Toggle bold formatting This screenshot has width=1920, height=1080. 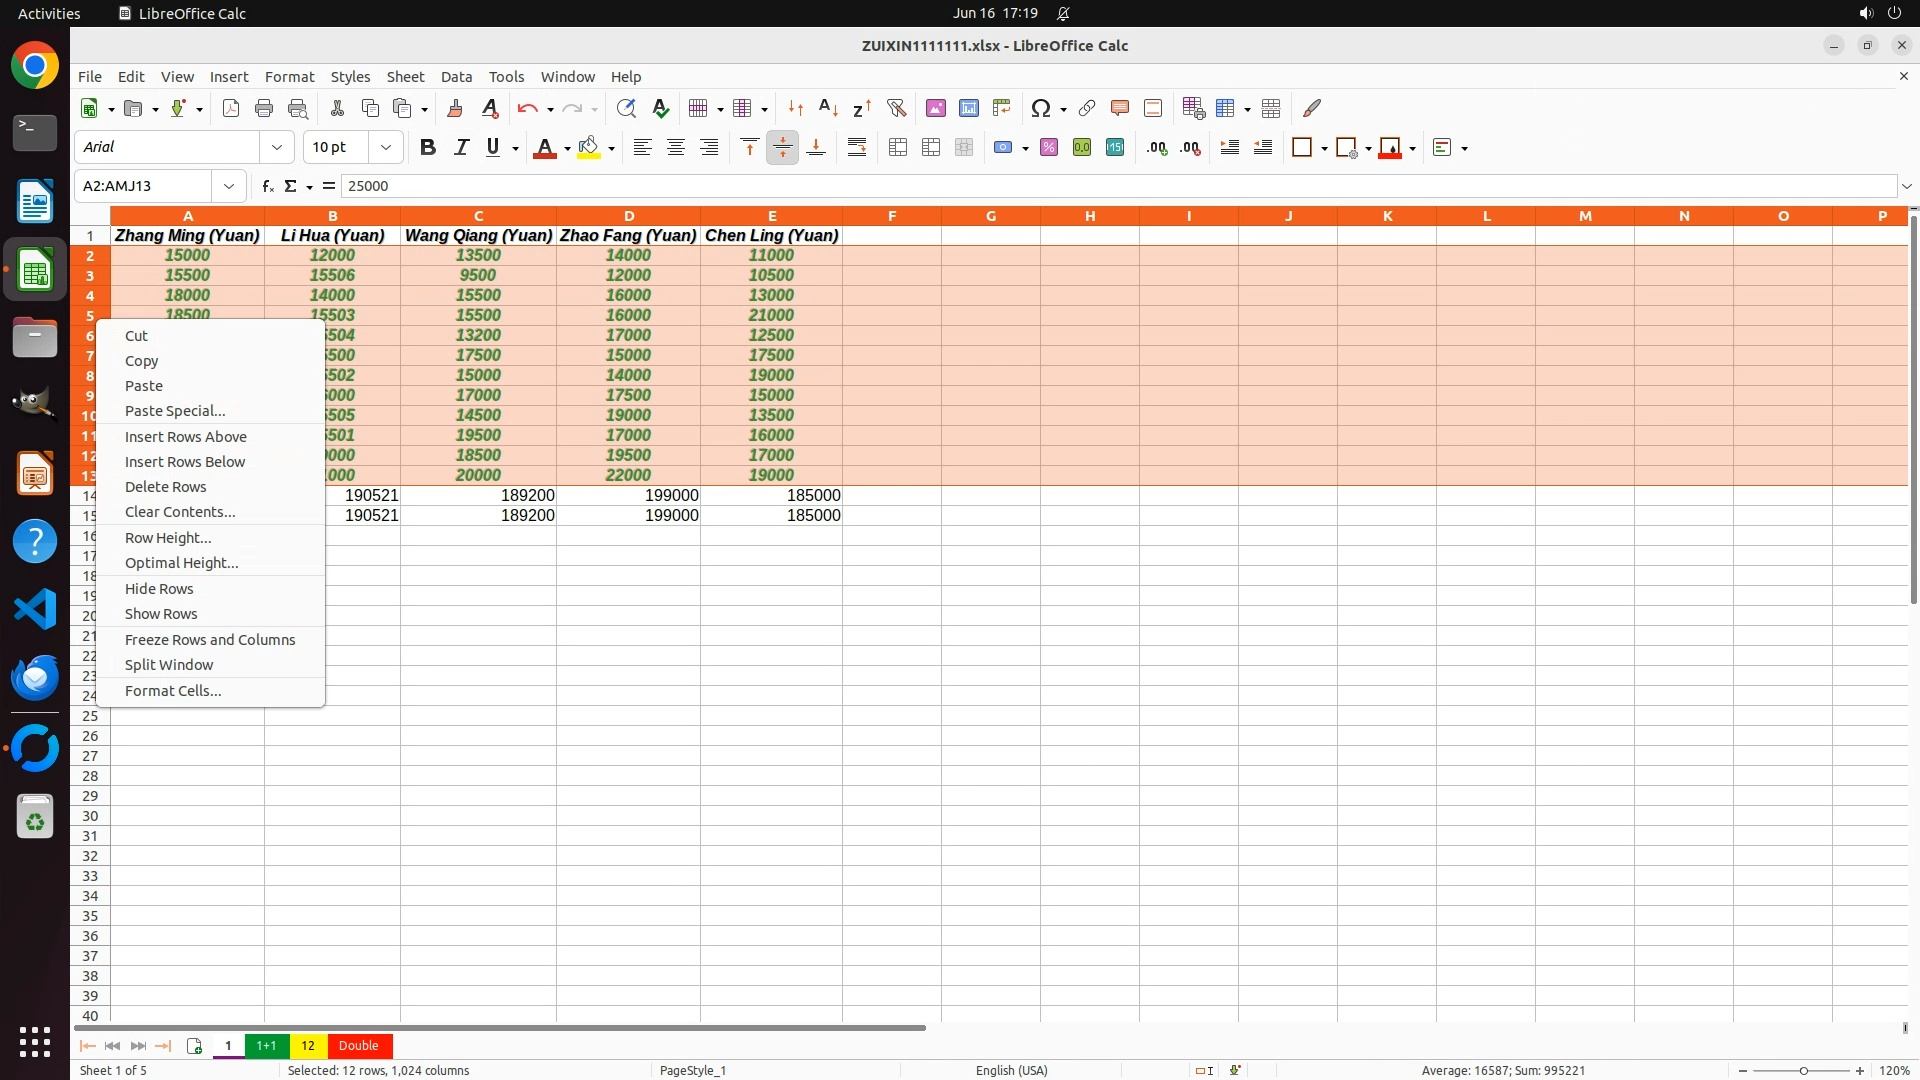tap(428, 148)
